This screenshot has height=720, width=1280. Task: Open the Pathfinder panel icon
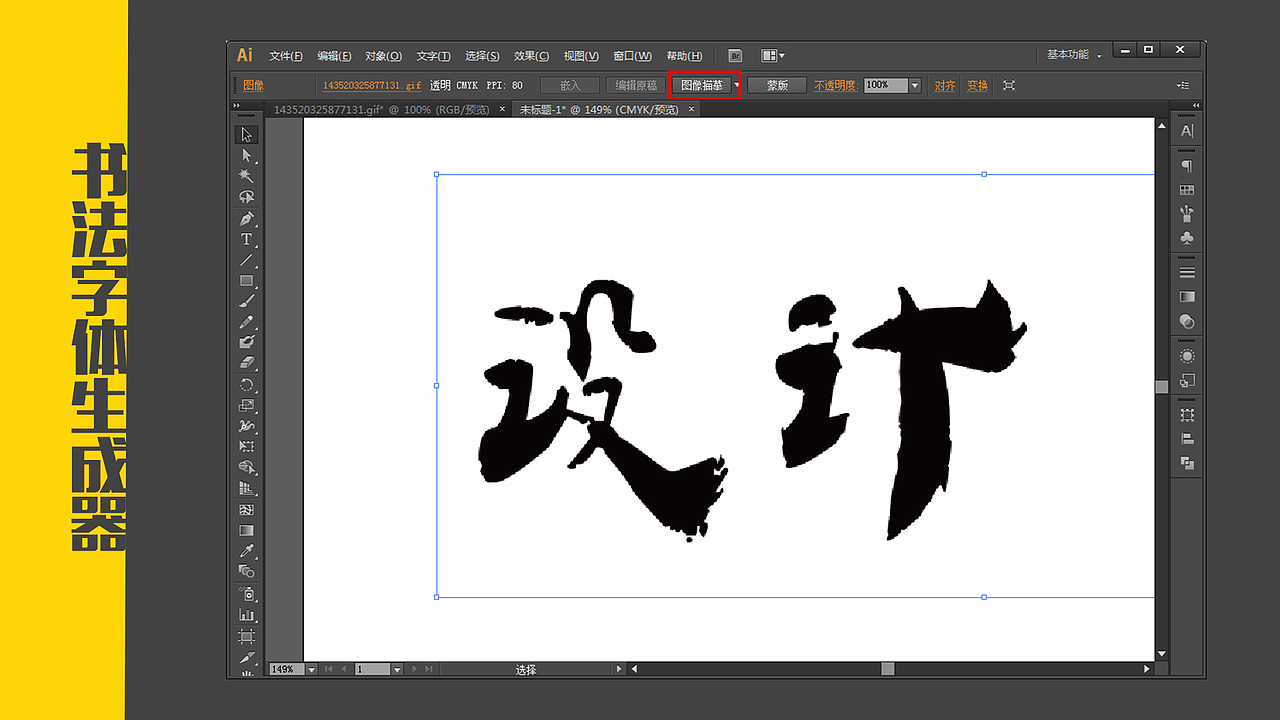[x=1187, y=462]
